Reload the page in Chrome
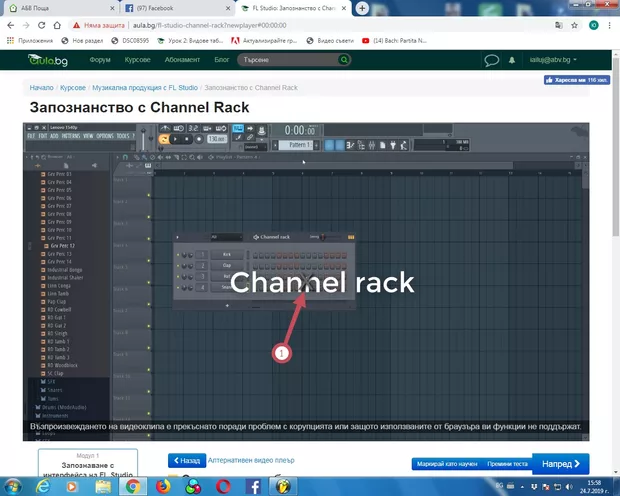The width and height of the screenshot is (620, 496). (42, 25)
